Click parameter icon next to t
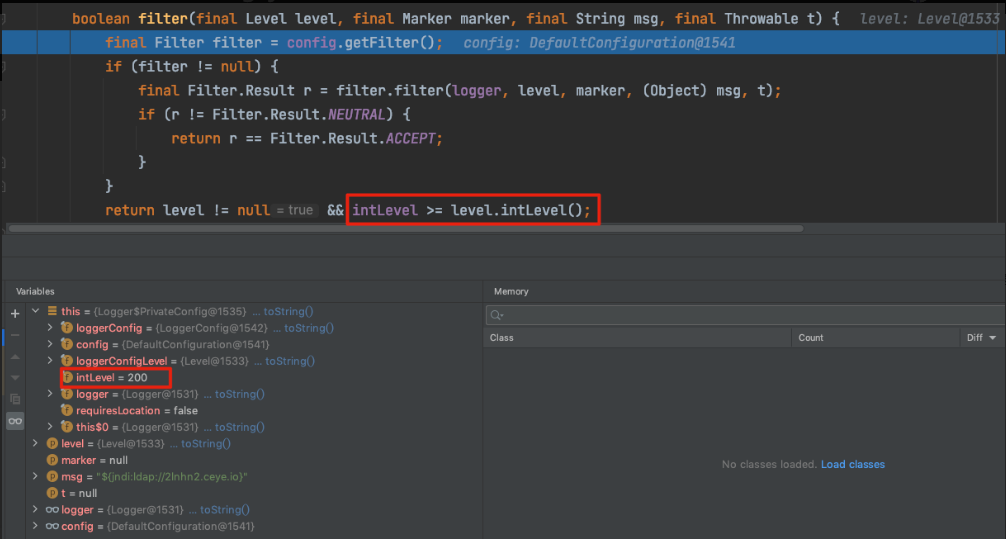 [x=53, y=493]
